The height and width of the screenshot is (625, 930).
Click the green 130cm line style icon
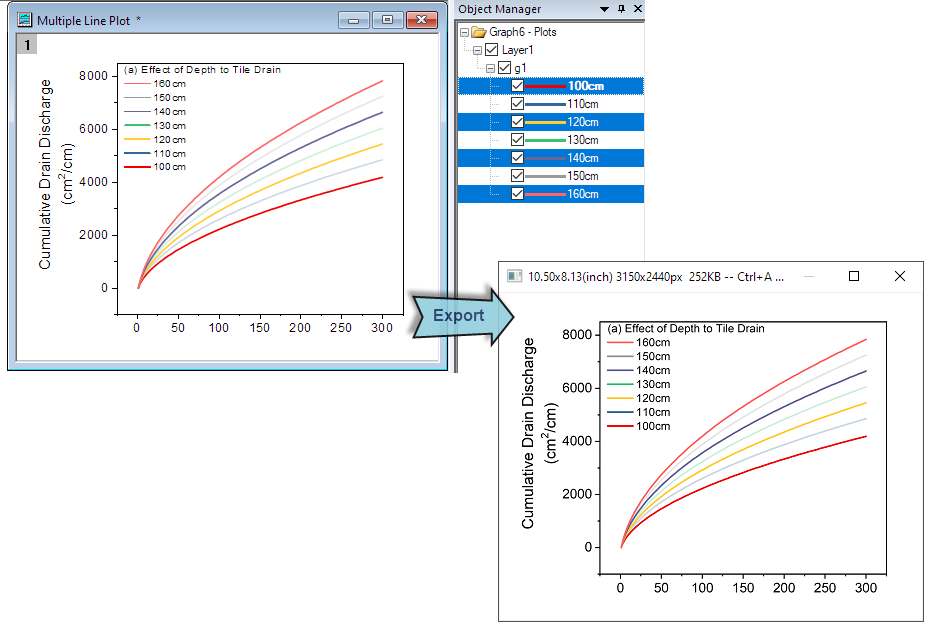(544, 139)
